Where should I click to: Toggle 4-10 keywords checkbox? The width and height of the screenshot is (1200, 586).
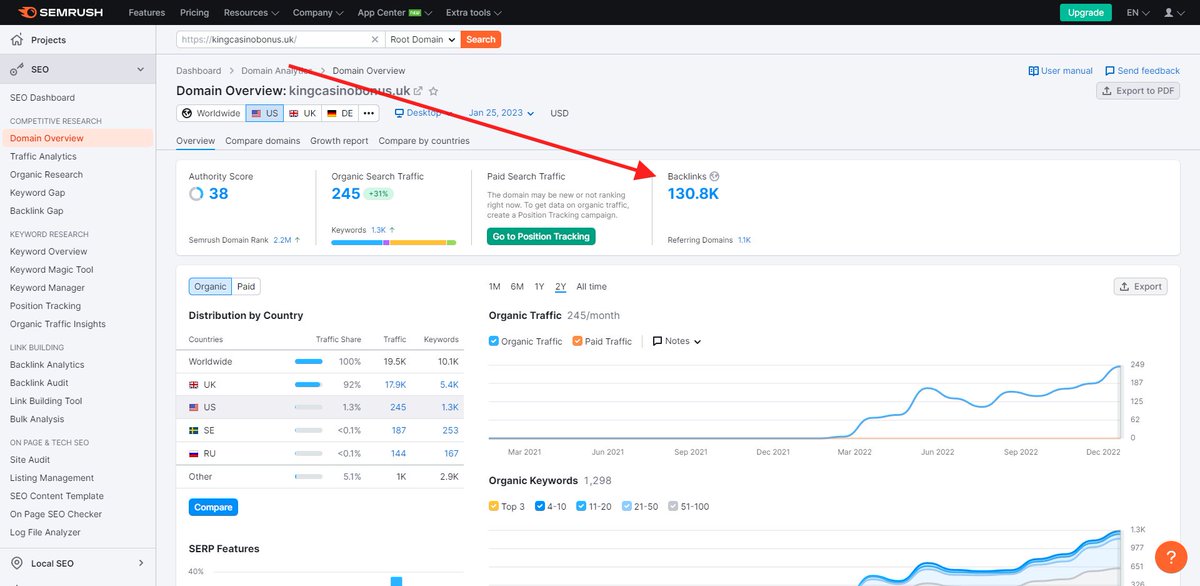tap(540, 506)
